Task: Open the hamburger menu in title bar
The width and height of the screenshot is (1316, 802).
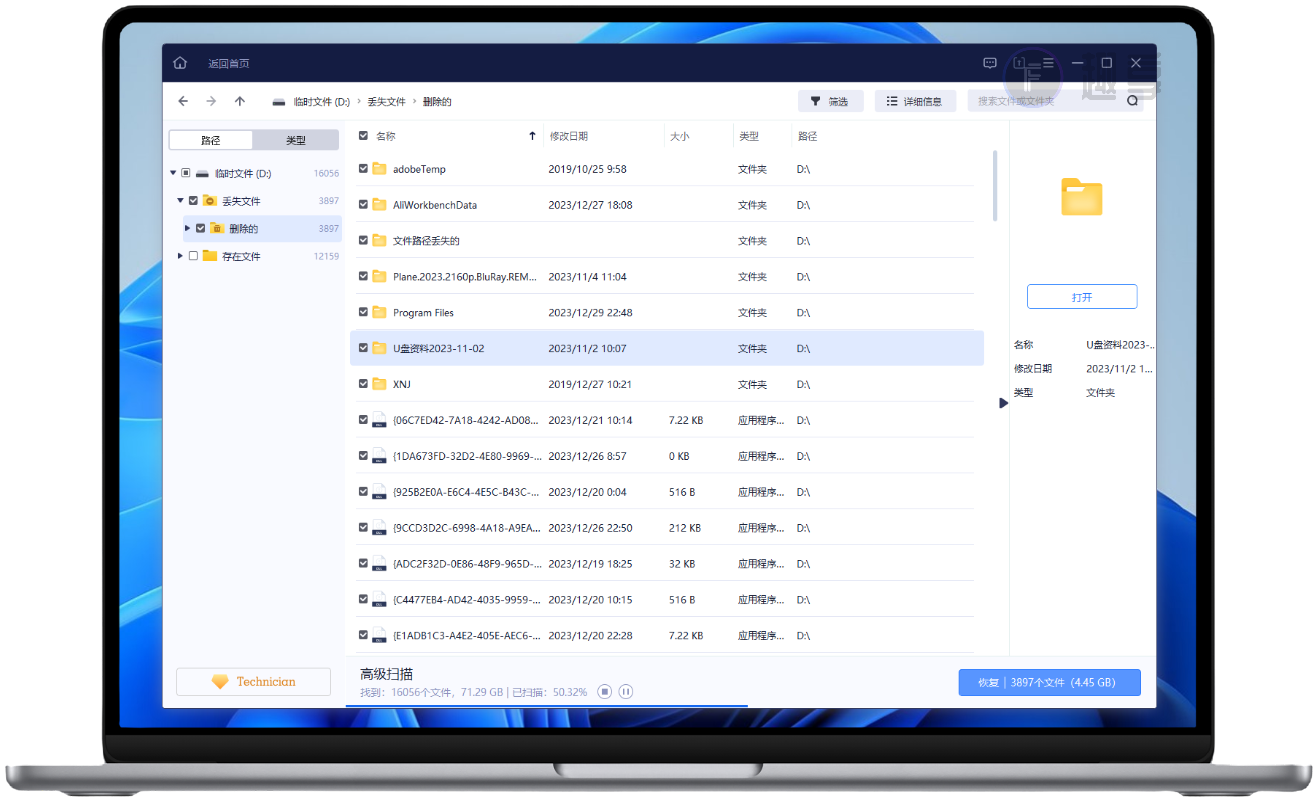Action: pos(1049,63)
